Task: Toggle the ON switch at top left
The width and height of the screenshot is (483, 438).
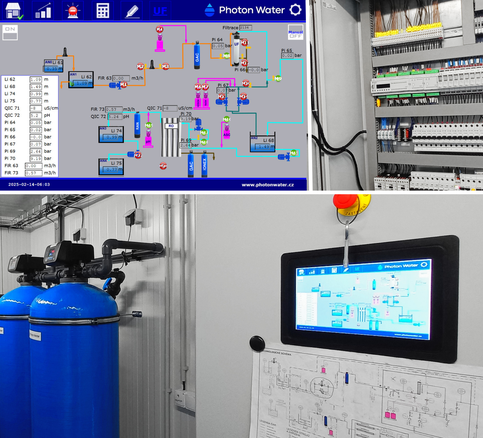Action: 10,32
